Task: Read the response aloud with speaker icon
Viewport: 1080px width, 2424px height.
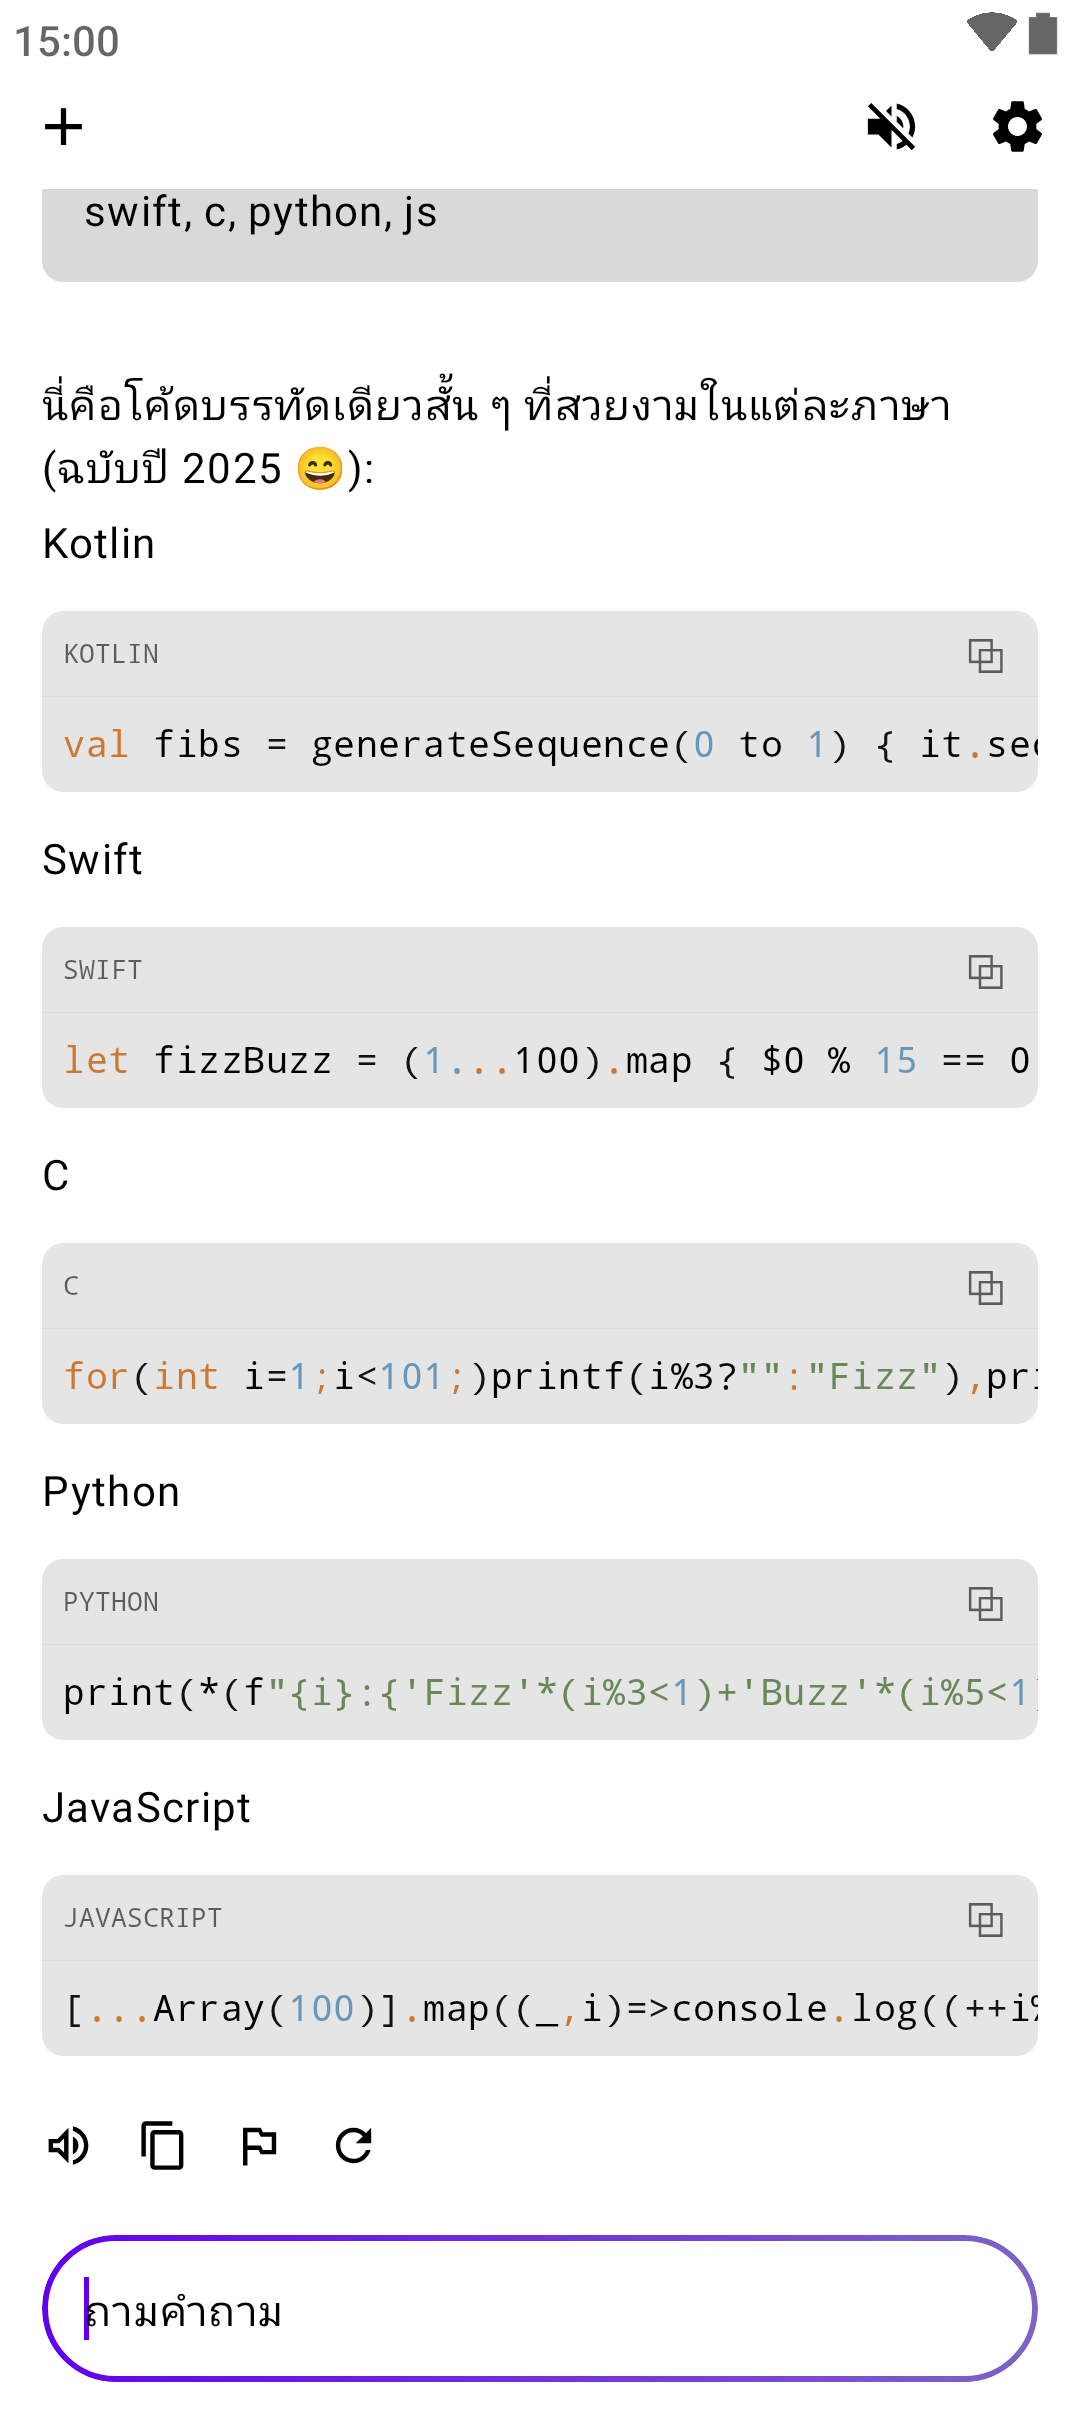Action: (x=69, y=2145)
